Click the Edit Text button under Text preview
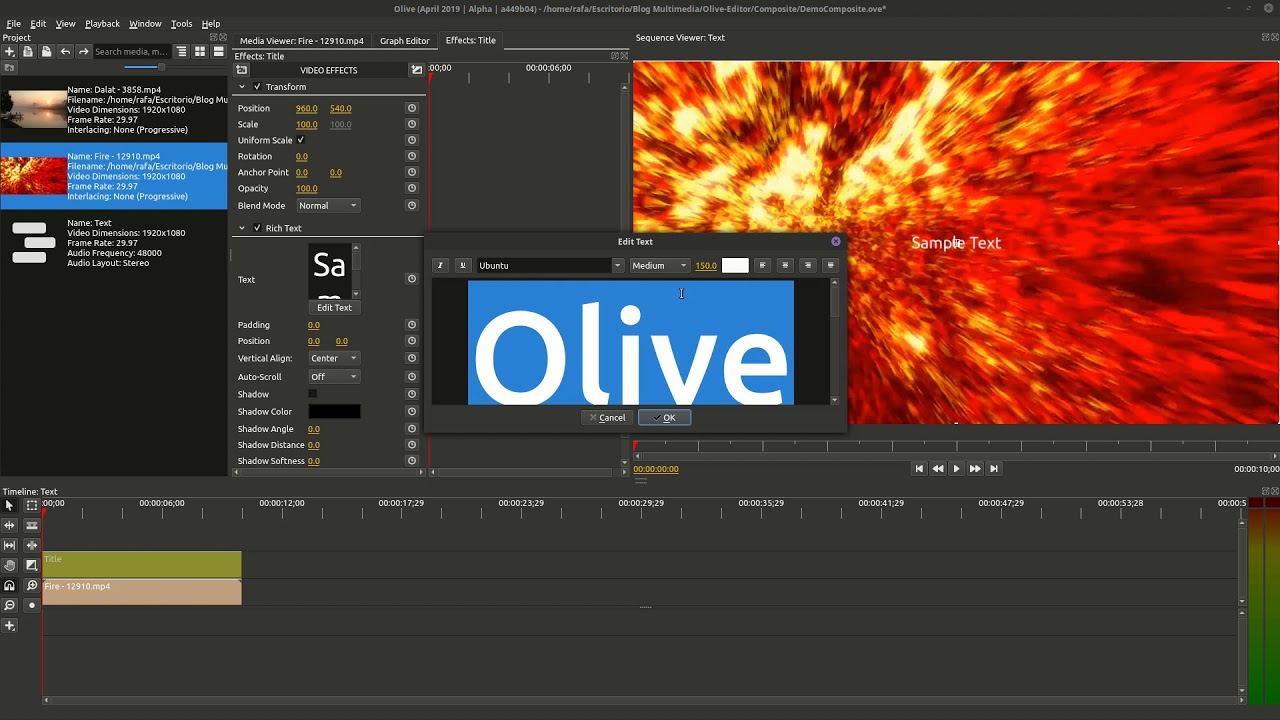The height and width of the screenshot is (720, 1280). [334, 308]
